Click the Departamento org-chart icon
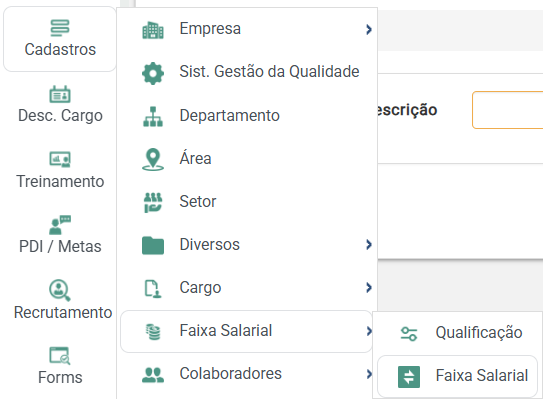Image resolution: width=543 pixels, height=399 pixels. (153, 116)
